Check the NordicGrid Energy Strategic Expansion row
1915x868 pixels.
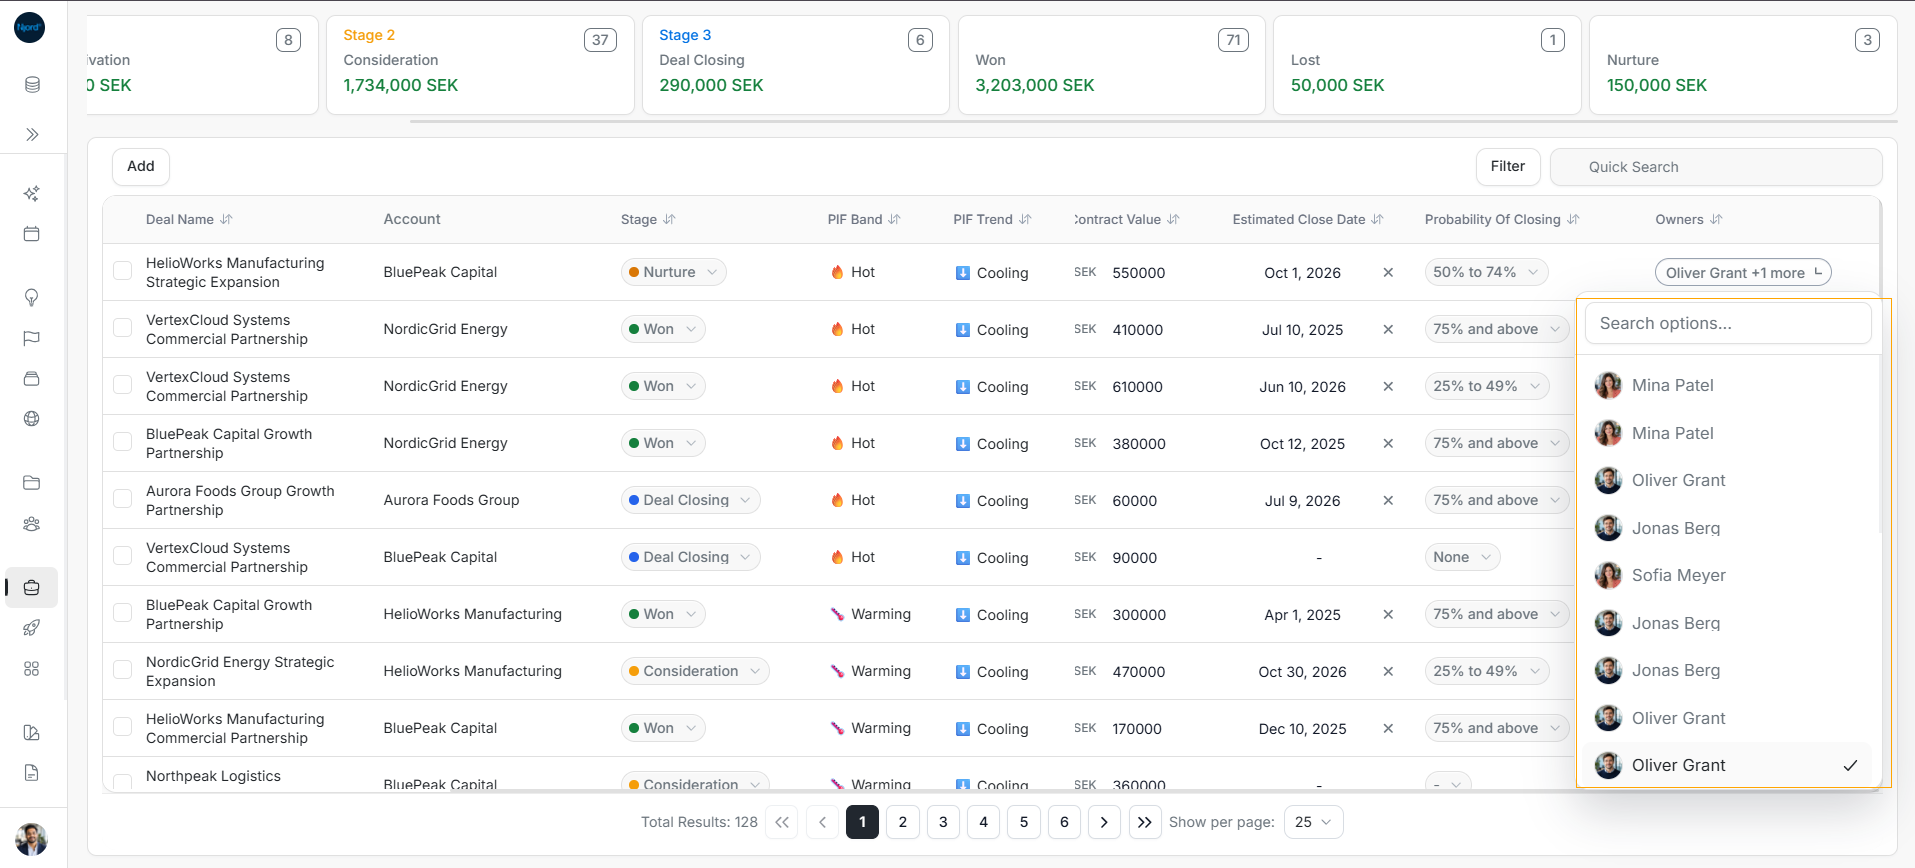coord(123,670)
